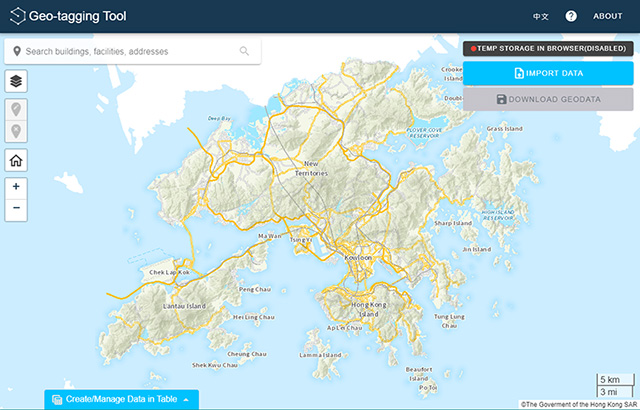Zoom out of the map
Image resolution: width=640 pixels, height=410 pixels.
16,209
